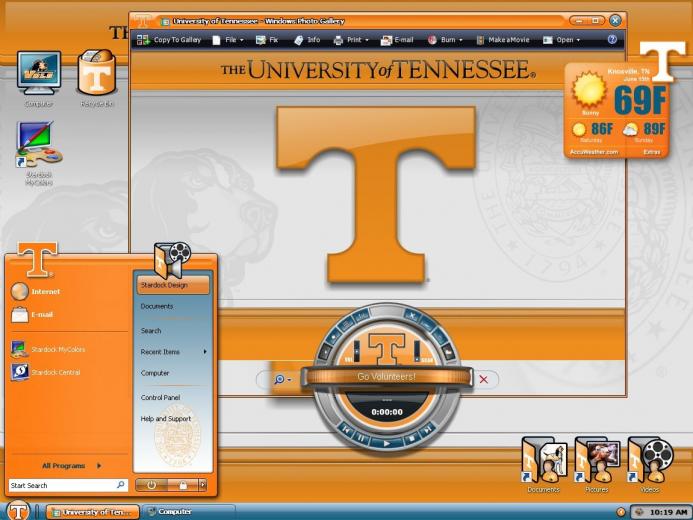The image size is (693, 520).
Task: Click previous track on media player widget
Action: [346, 429]
